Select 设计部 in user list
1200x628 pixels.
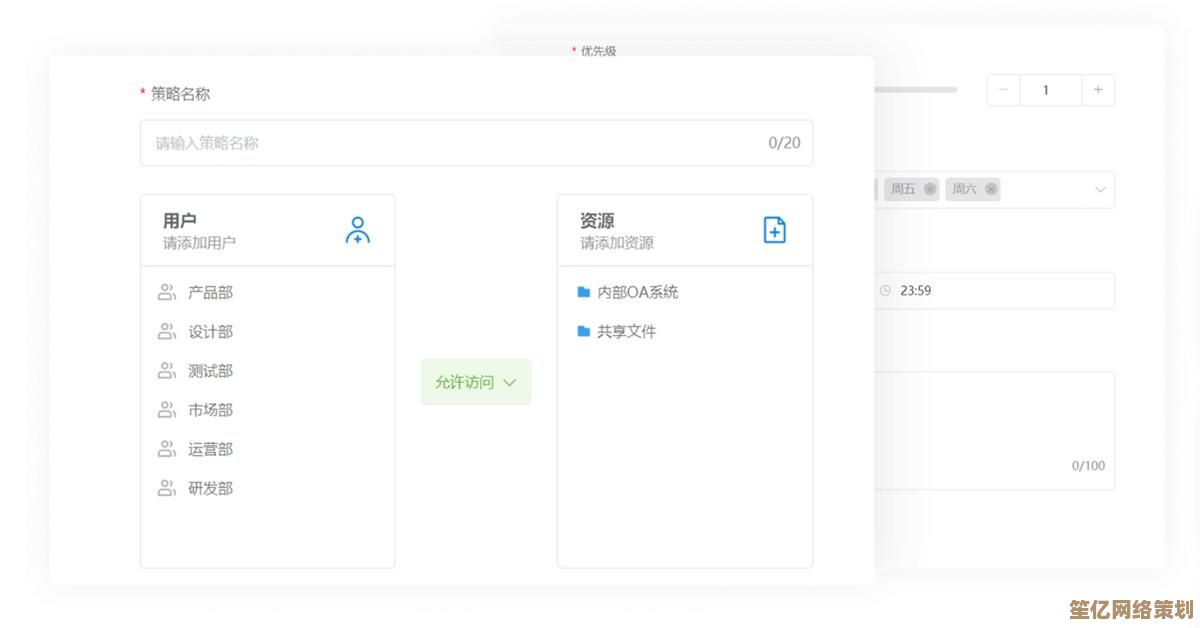click(x=210, y=332)
